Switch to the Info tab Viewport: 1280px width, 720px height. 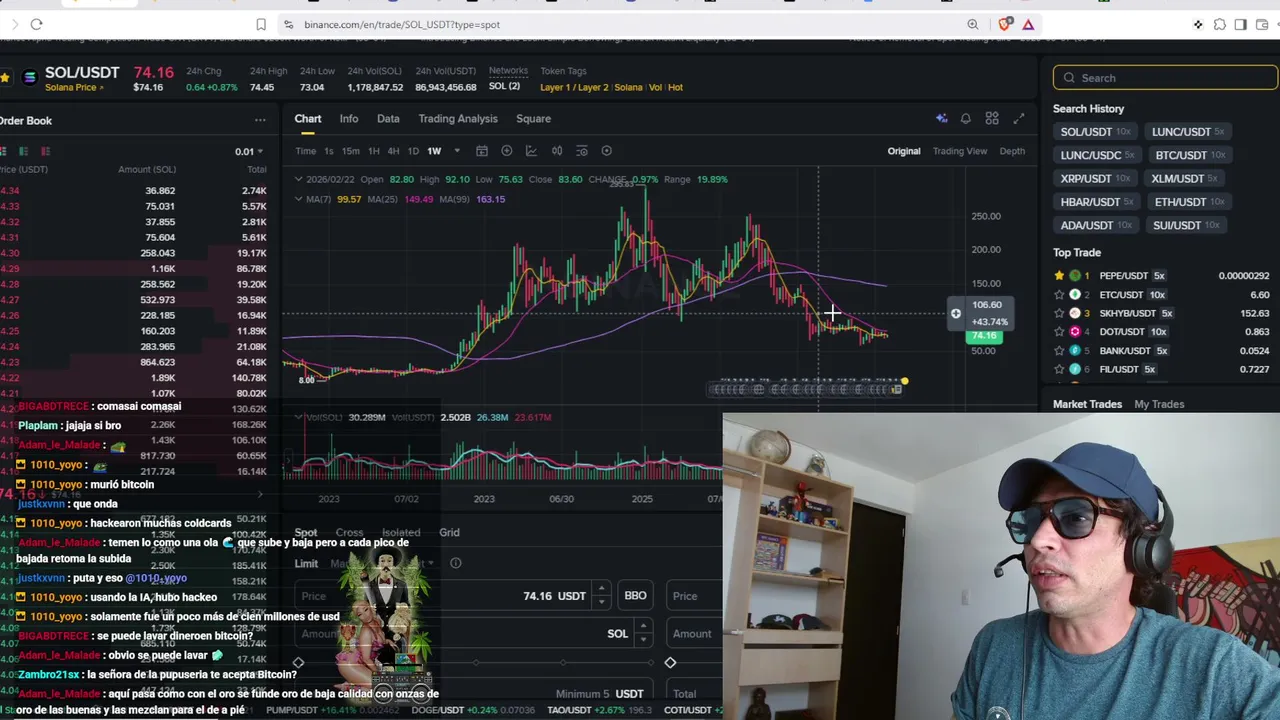[349, 118]
